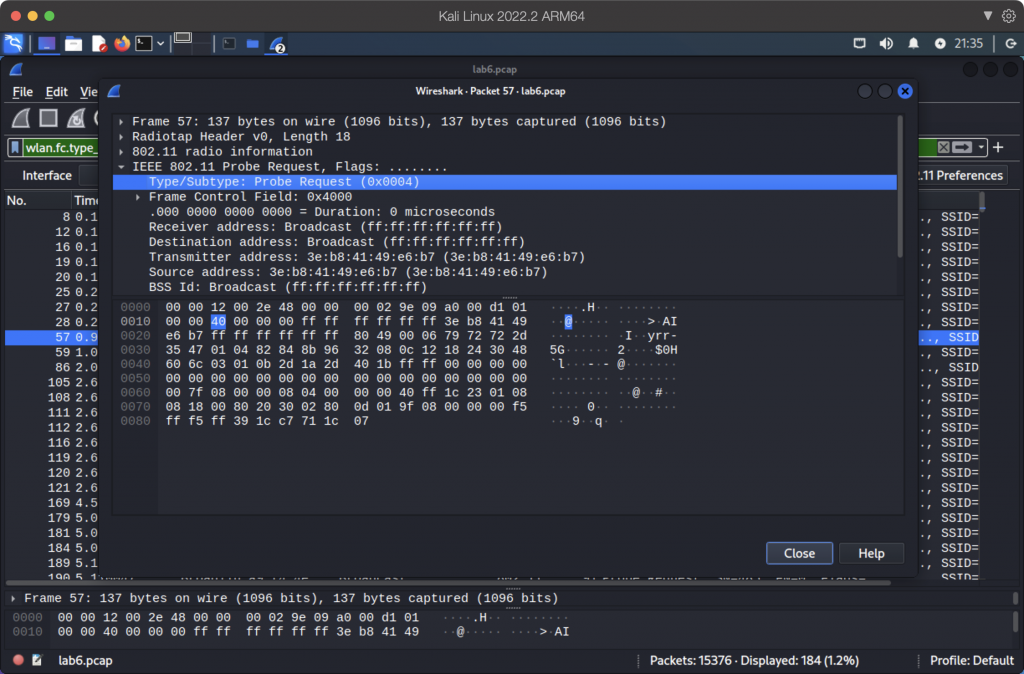This screenshot has height=674, width=1024.
Task: Expand the Frame Control Field 0x4000 row
Action: pos(138,197)
